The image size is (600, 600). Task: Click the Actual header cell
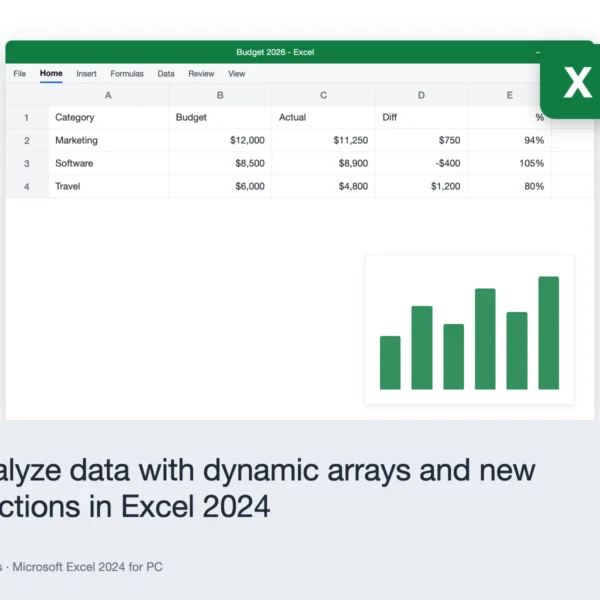tap(323, 117)
